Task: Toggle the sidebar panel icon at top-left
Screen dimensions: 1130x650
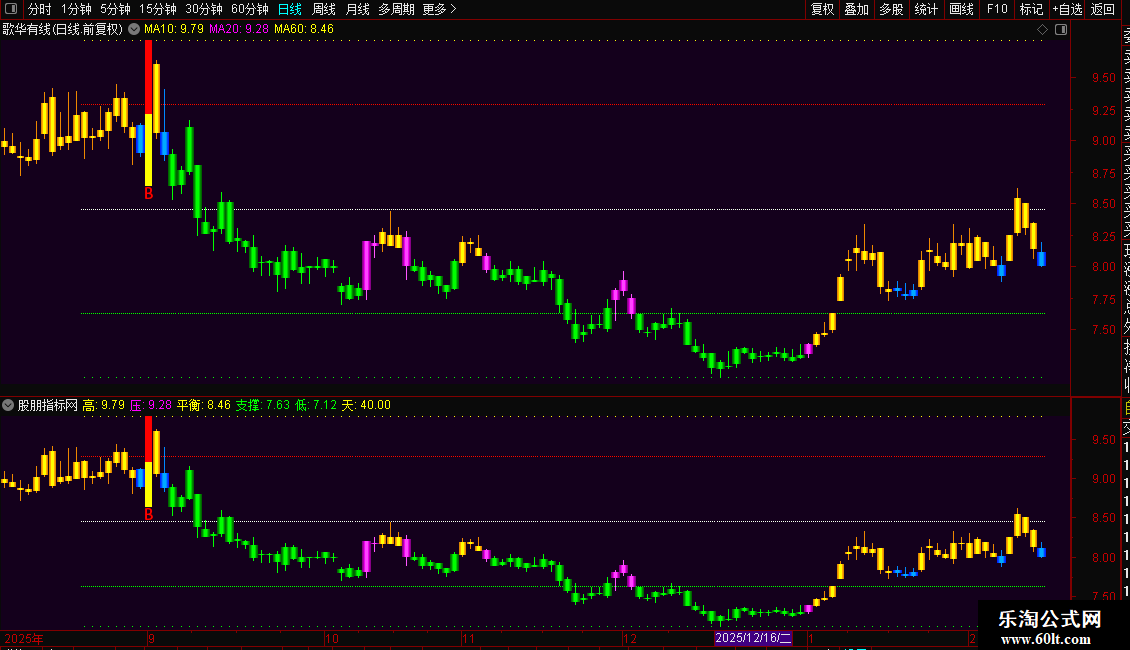Action: pos(11,9)
